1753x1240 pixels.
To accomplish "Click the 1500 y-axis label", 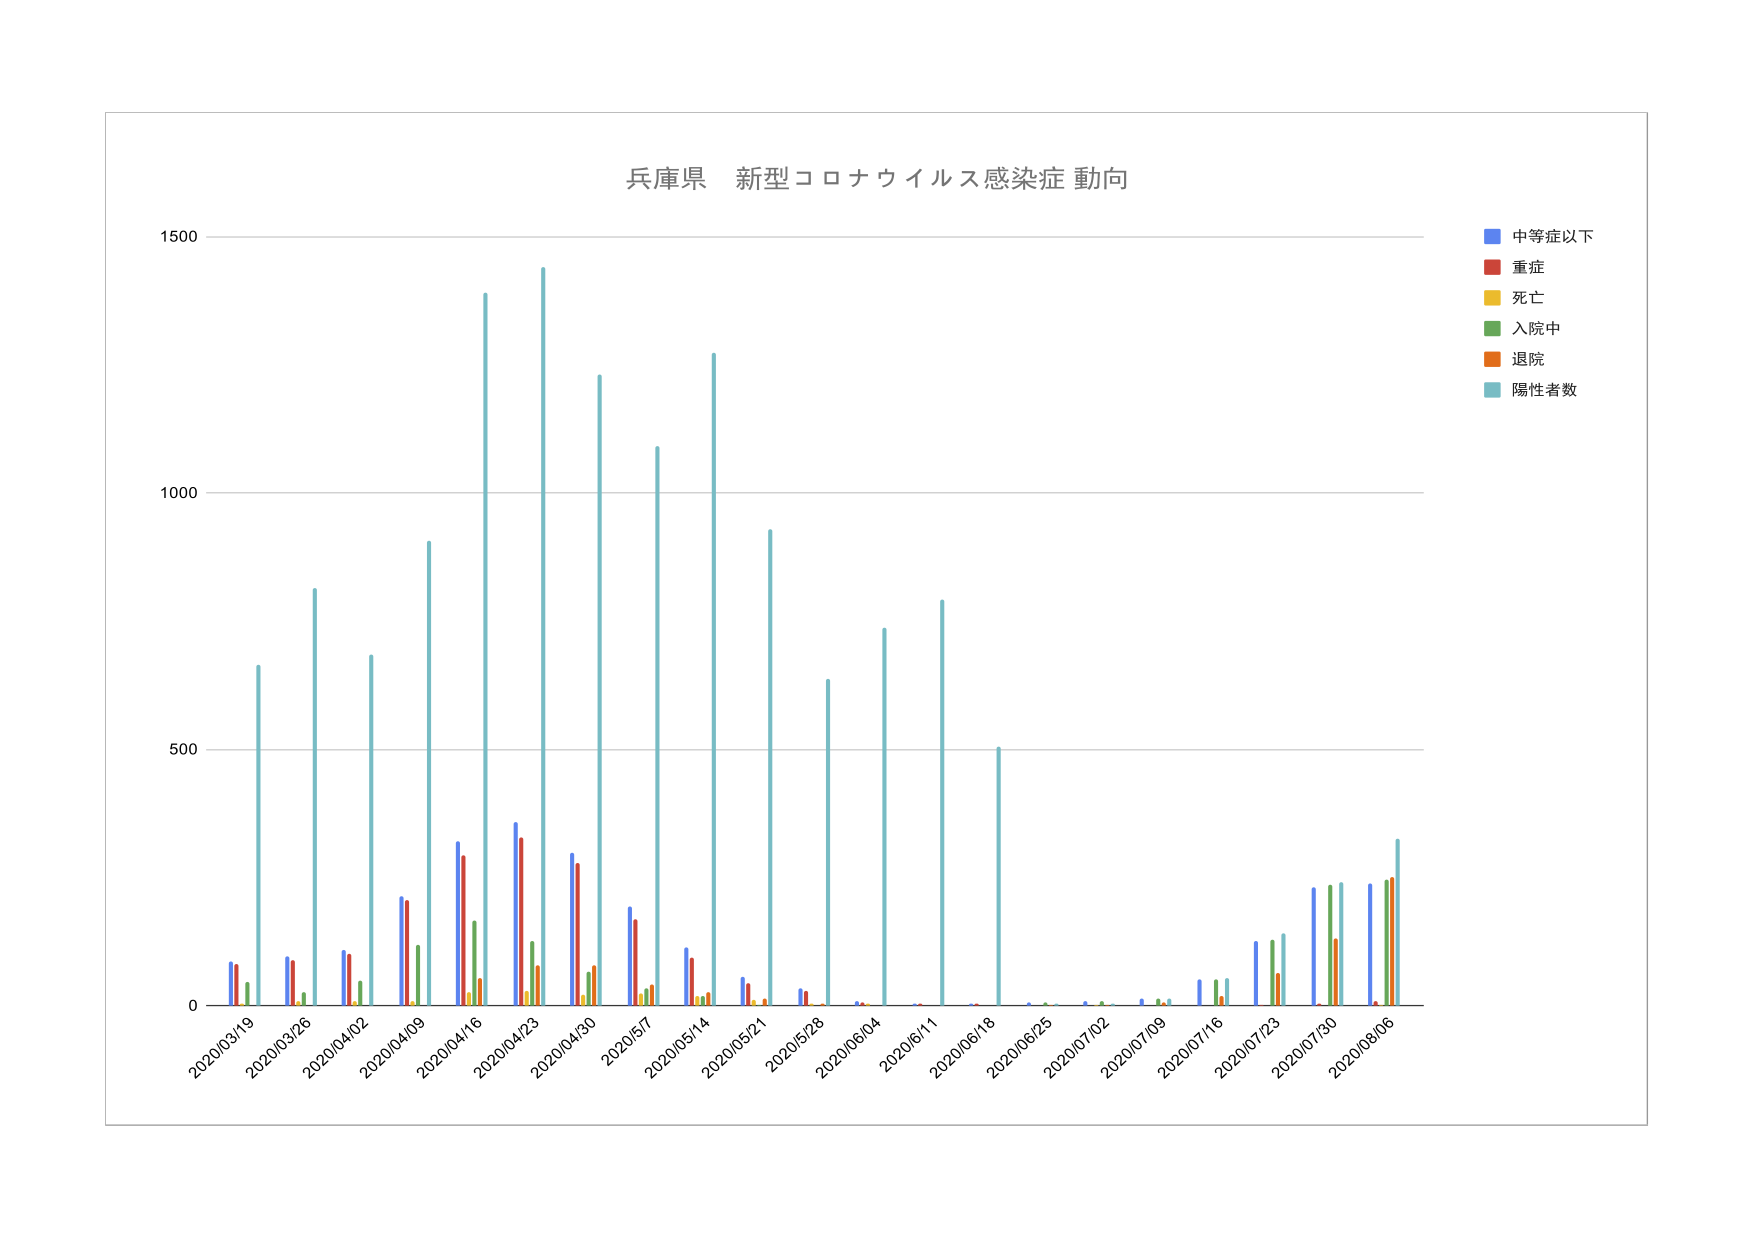I will [x=179, y=237].
